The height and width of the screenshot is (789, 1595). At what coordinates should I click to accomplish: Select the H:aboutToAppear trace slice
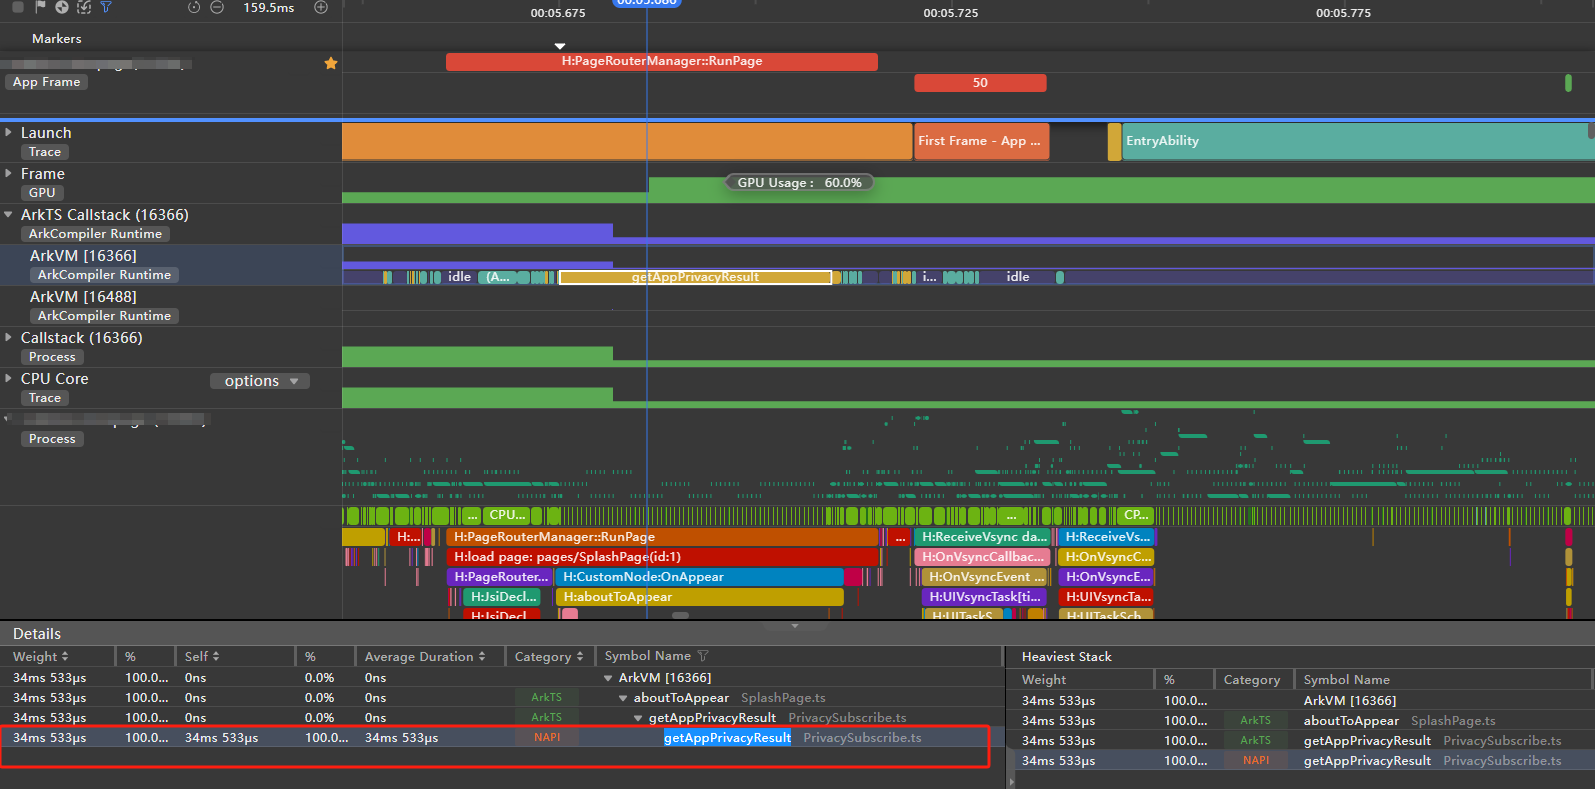pyautogui.click(x=699, y=597)
